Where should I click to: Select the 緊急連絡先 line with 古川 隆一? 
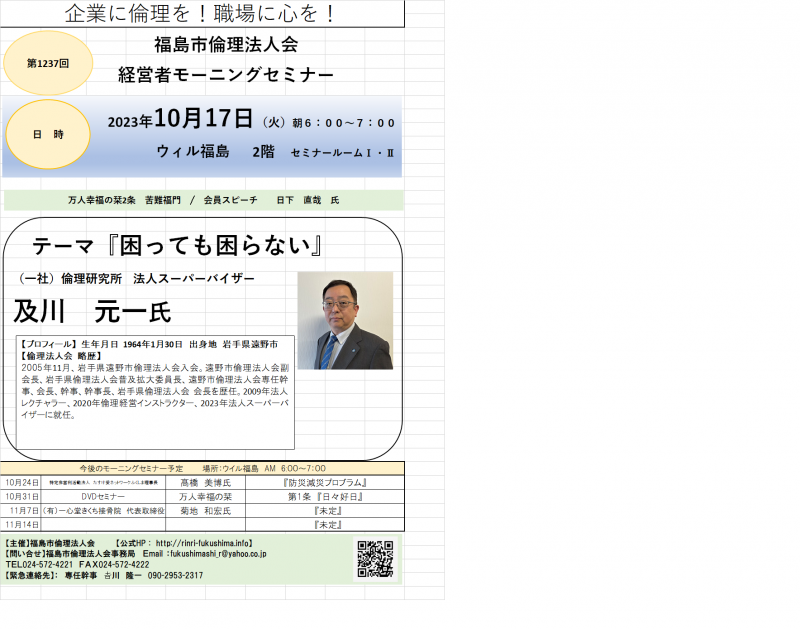(100, 575)
